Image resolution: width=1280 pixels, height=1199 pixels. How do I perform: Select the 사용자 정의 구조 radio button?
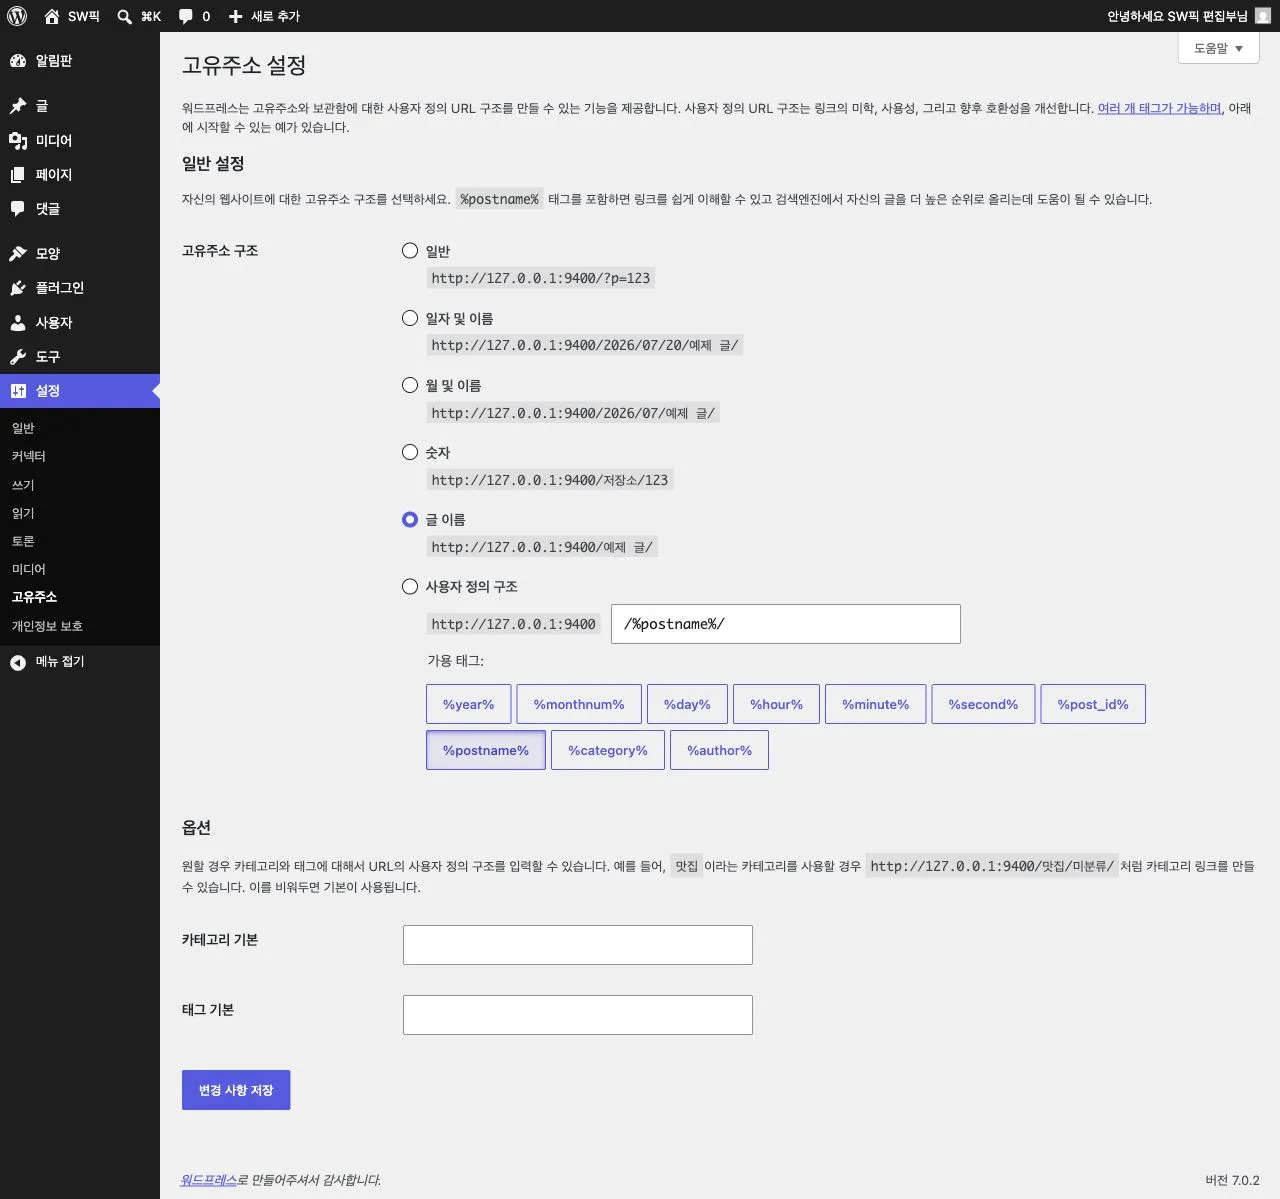(x=410, y=587)
